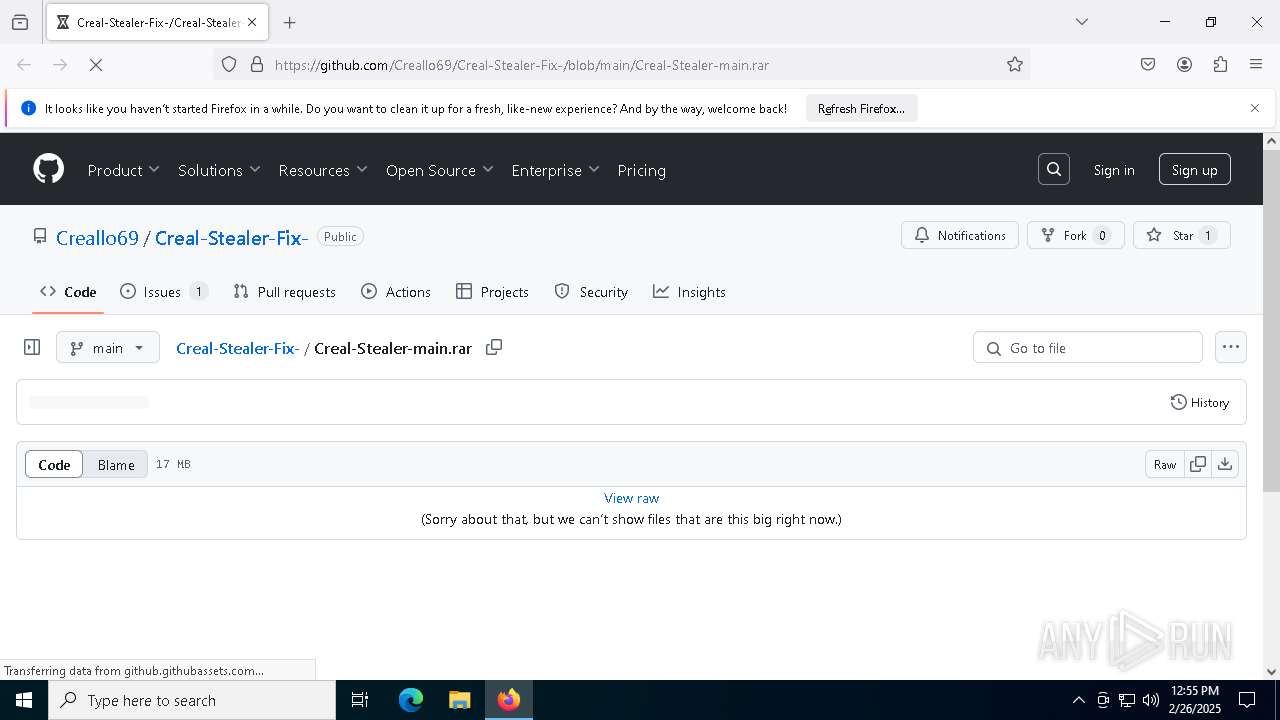Click the Windows taskbar search box
1280x720 pixels.
pyautogui.click(x=192, y=700)
